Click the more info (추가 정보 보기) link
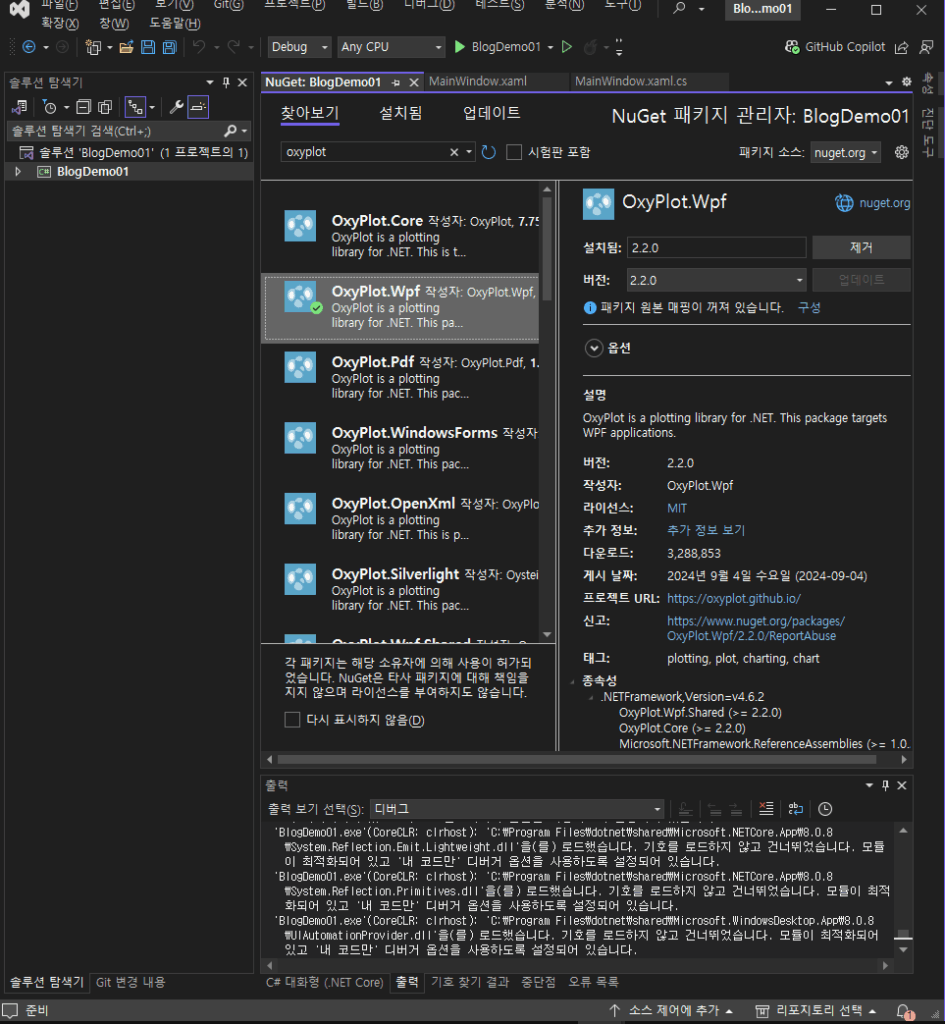Image resolution: width=945 pixels, height=1024 pixels. coord(706,530)
